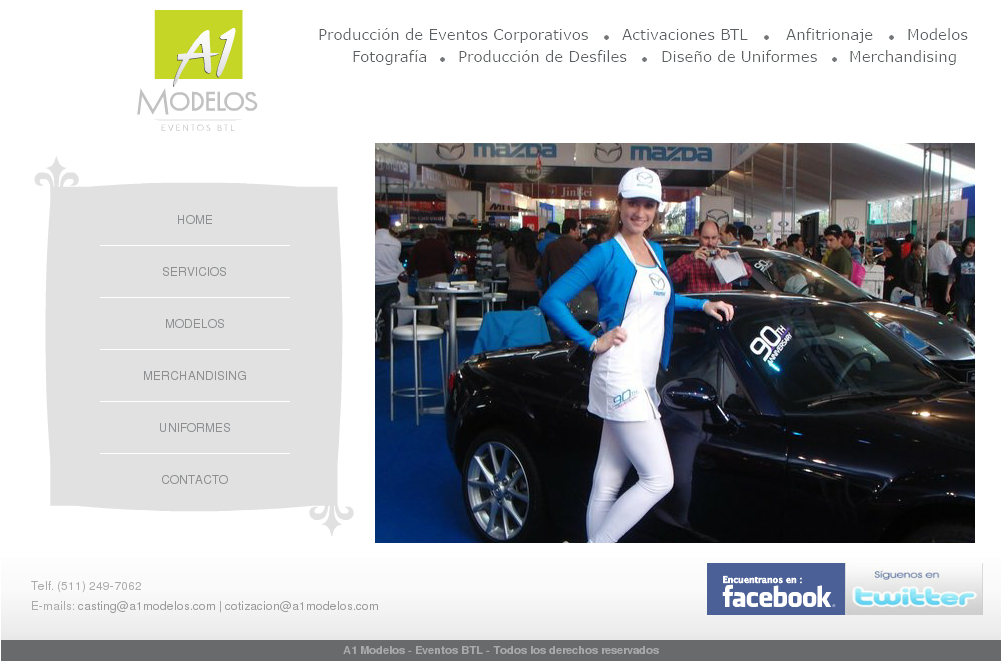Viewport: 1001px width, 661px height.
Task: Select Producción de Eventos Corporativos
Action: tap(453, 34)
